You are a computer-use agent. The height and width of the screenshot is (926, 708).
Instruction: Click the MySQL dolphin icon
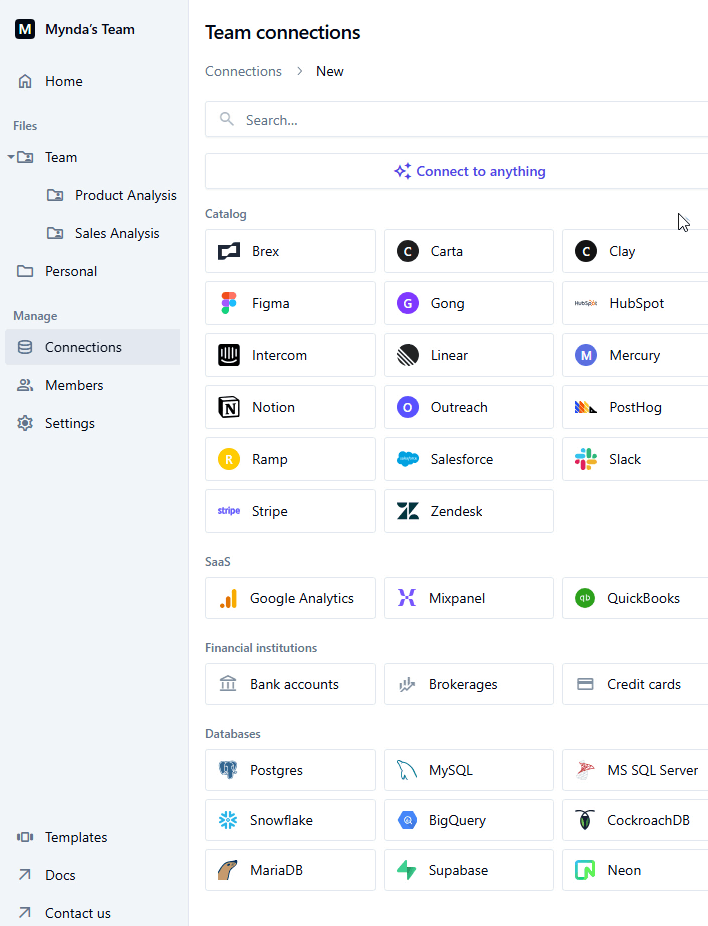407,770
